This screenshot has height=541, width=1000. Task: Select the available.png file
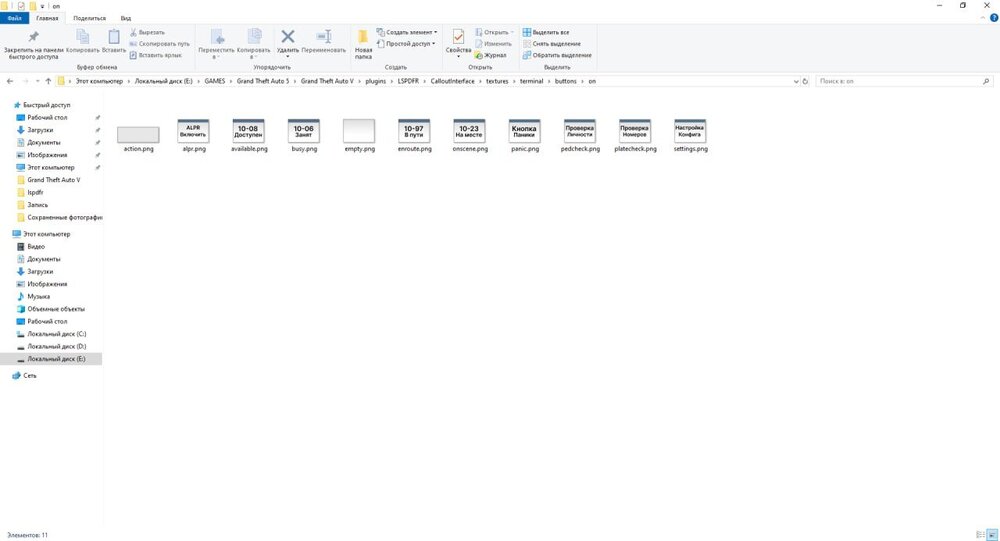click(249, 135)
